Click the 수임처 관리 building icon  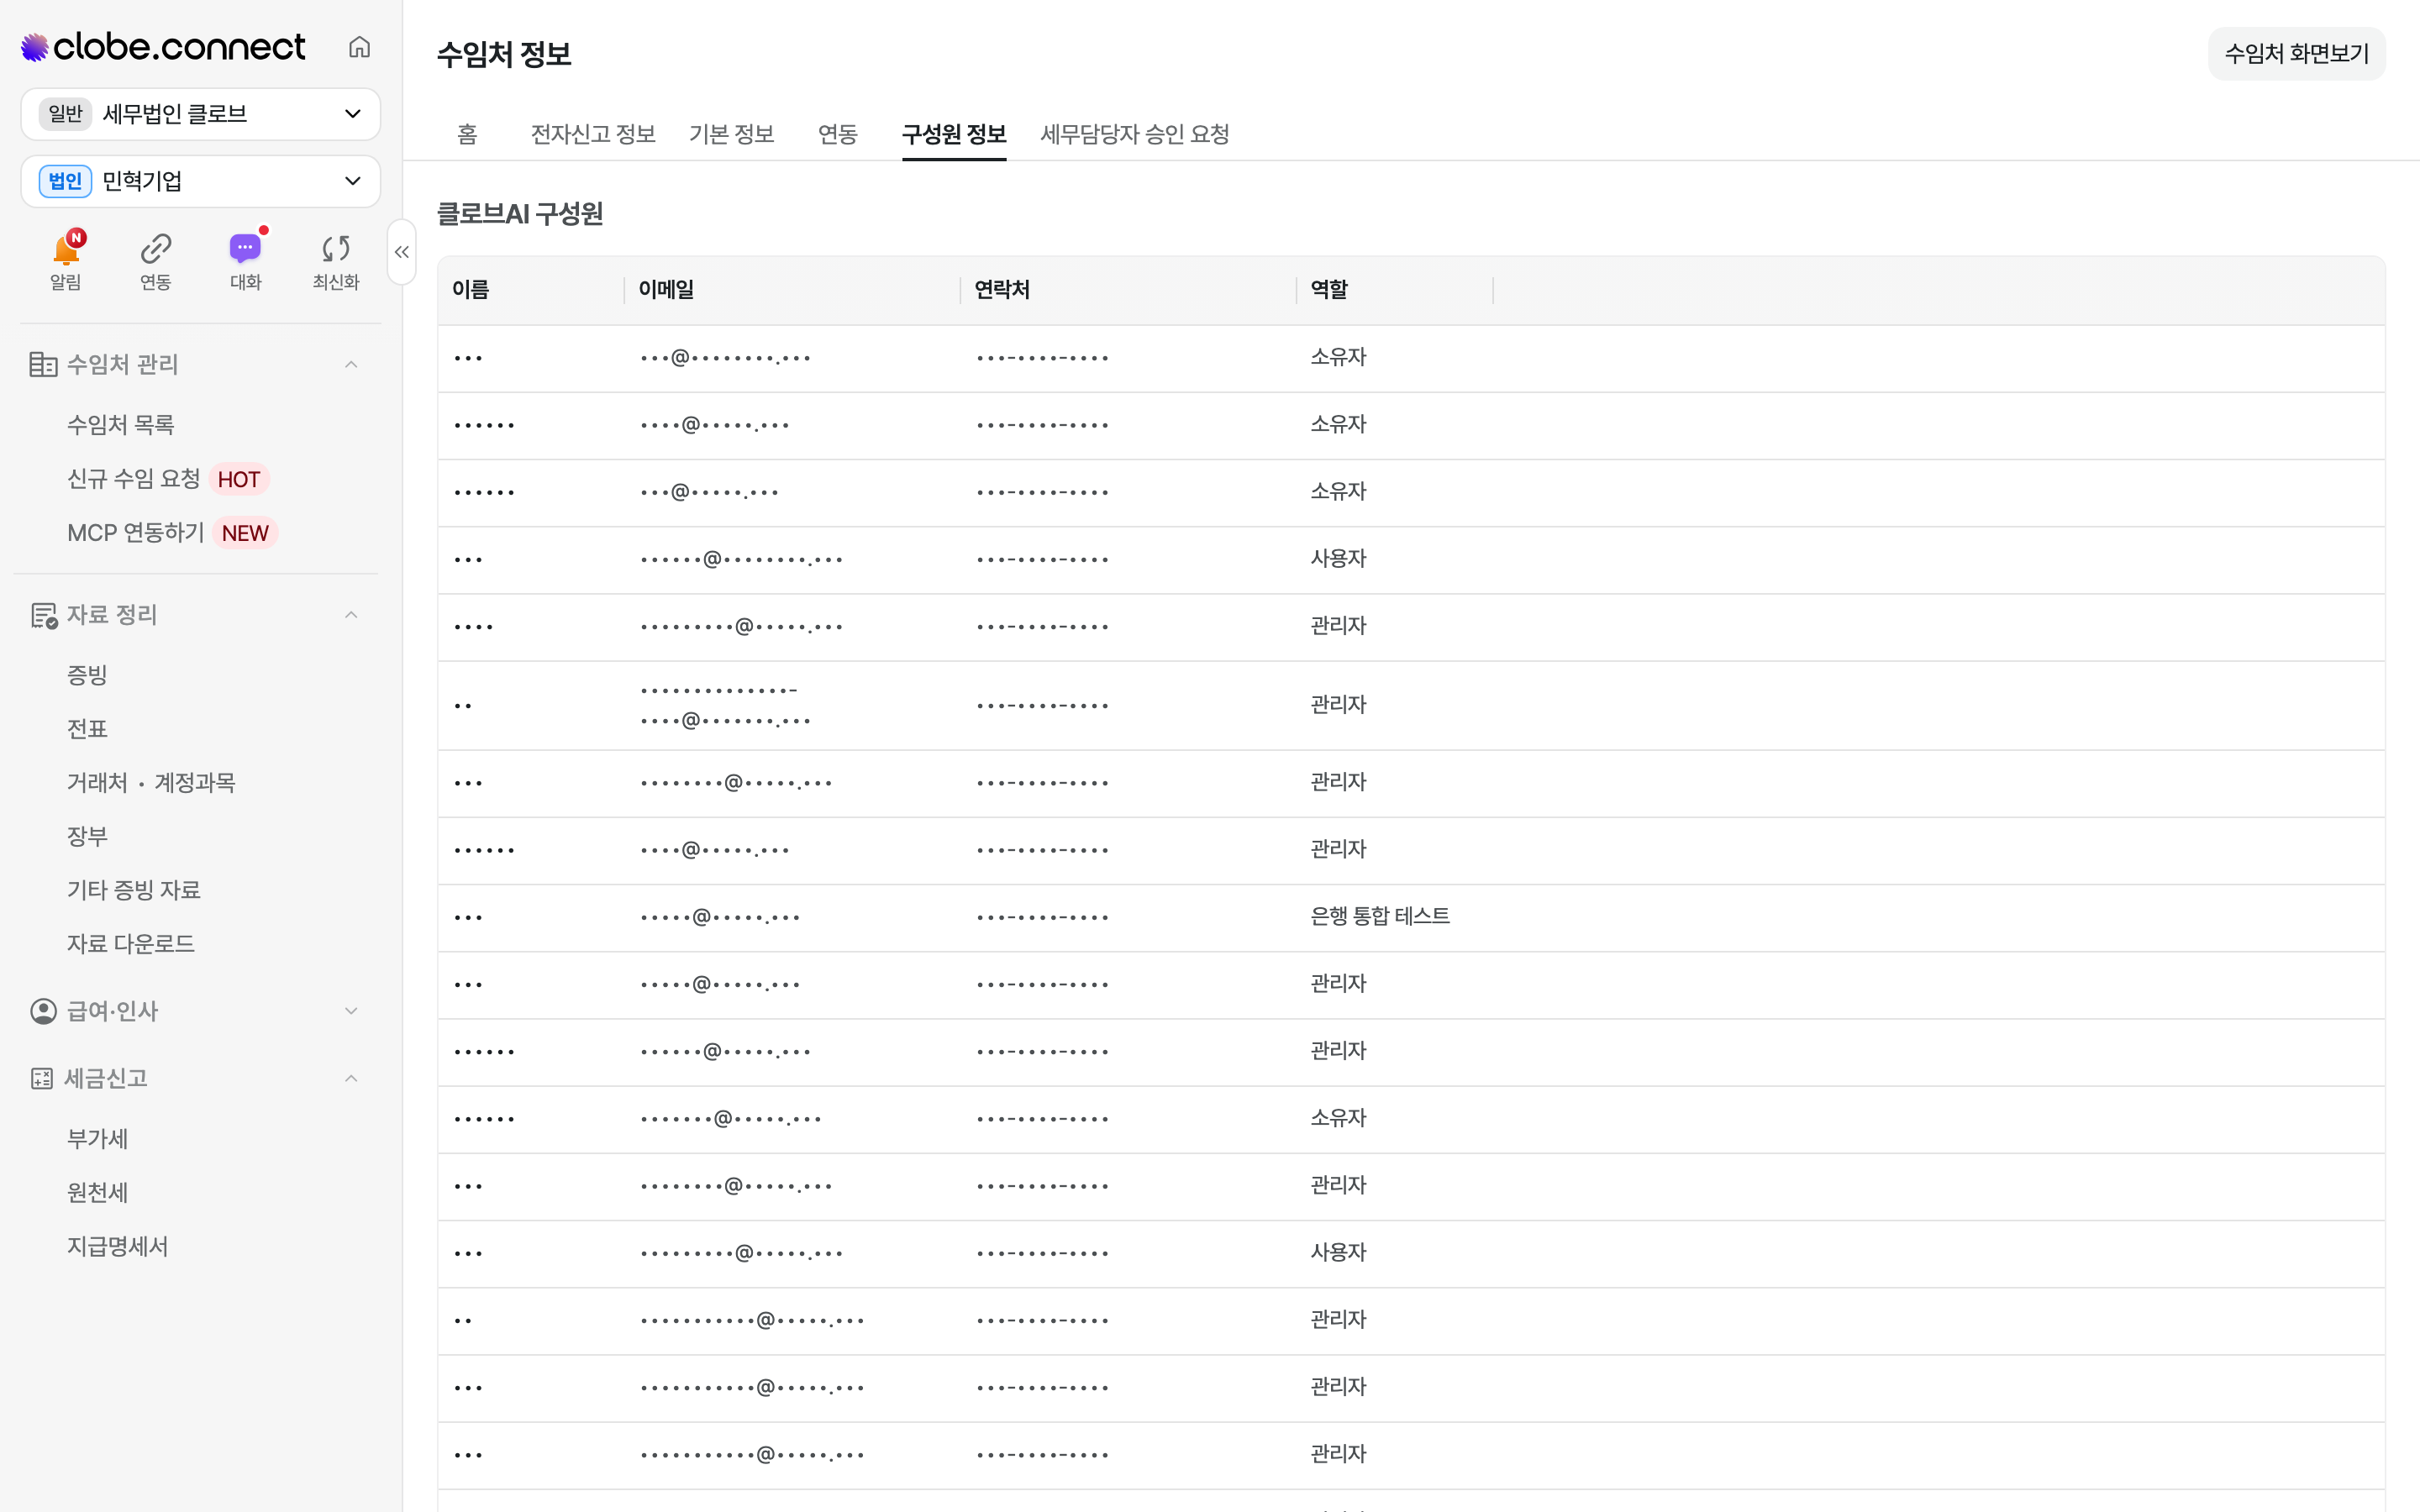(x=43, y=364)
